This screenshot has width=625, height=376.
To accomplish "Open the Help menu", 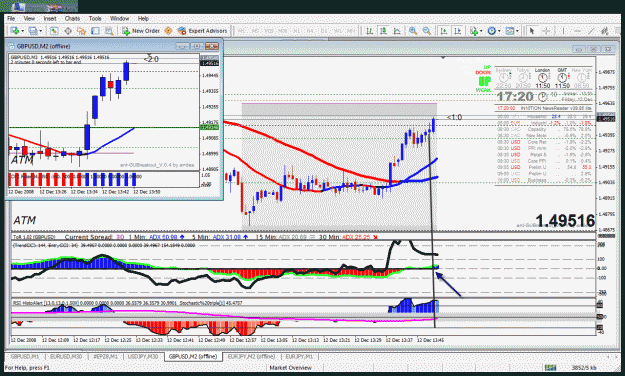I will click(143, 19).
